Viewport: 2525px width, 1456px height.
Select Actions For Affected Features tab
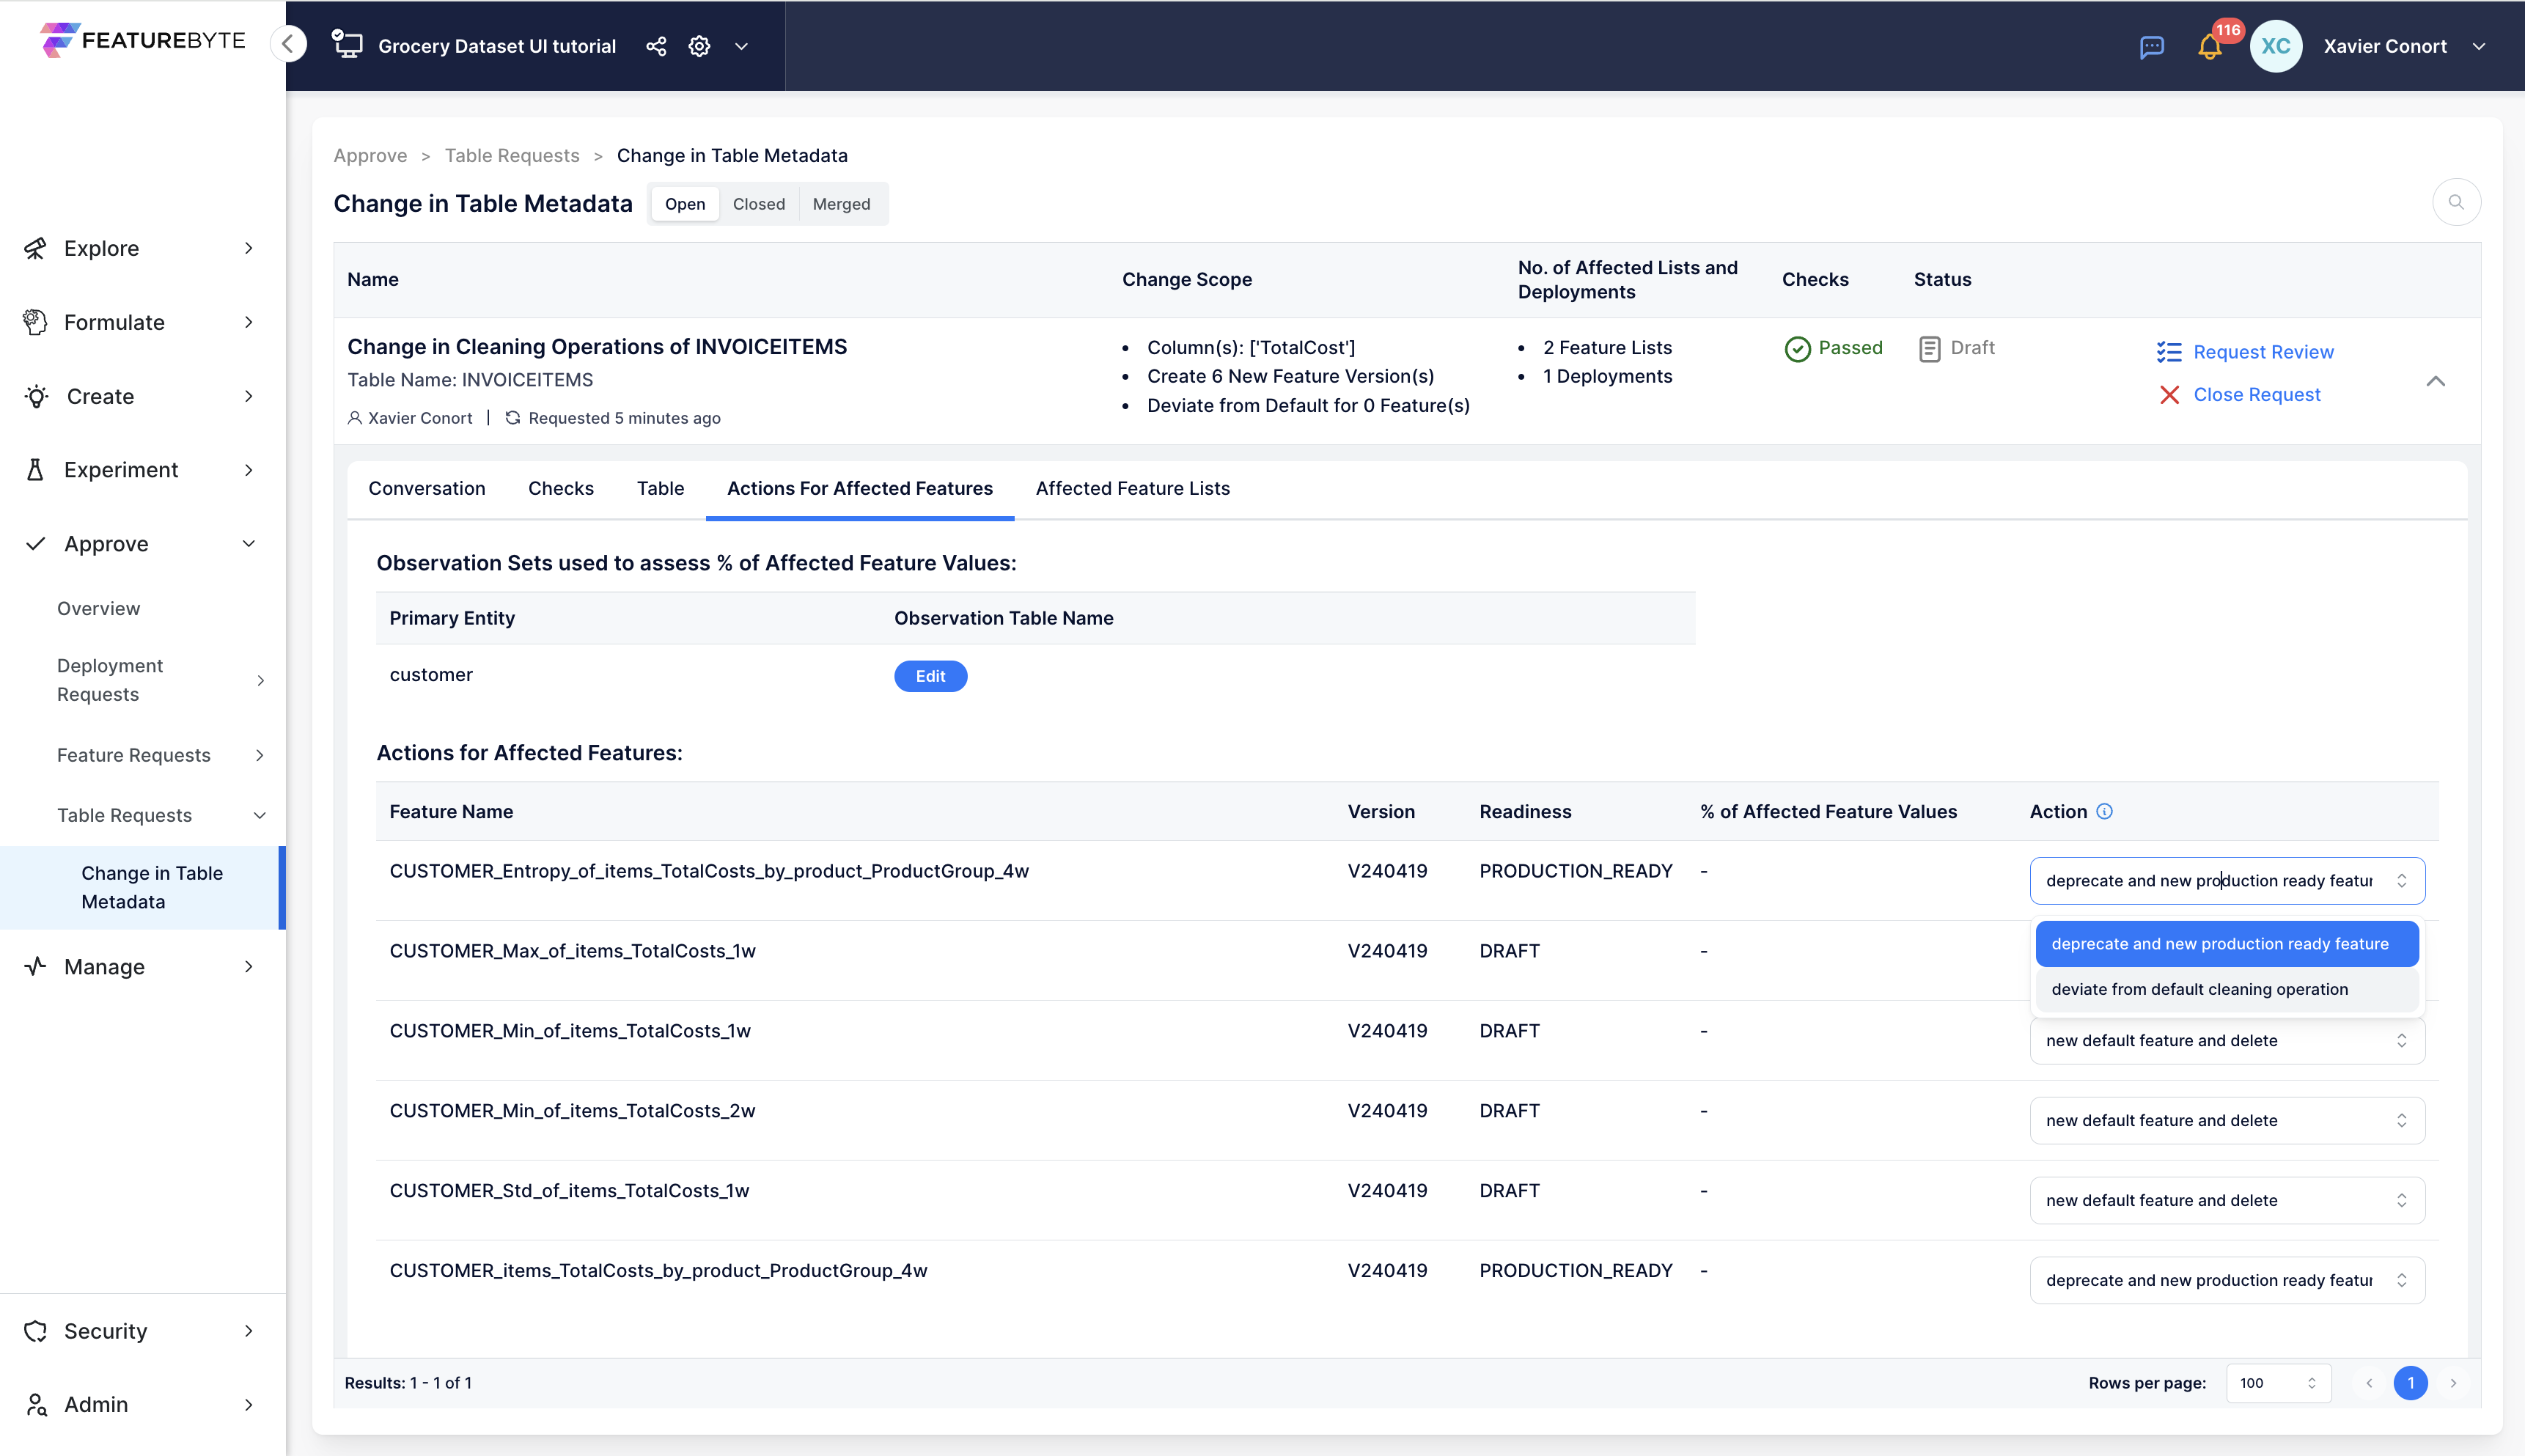coord(860,488)
